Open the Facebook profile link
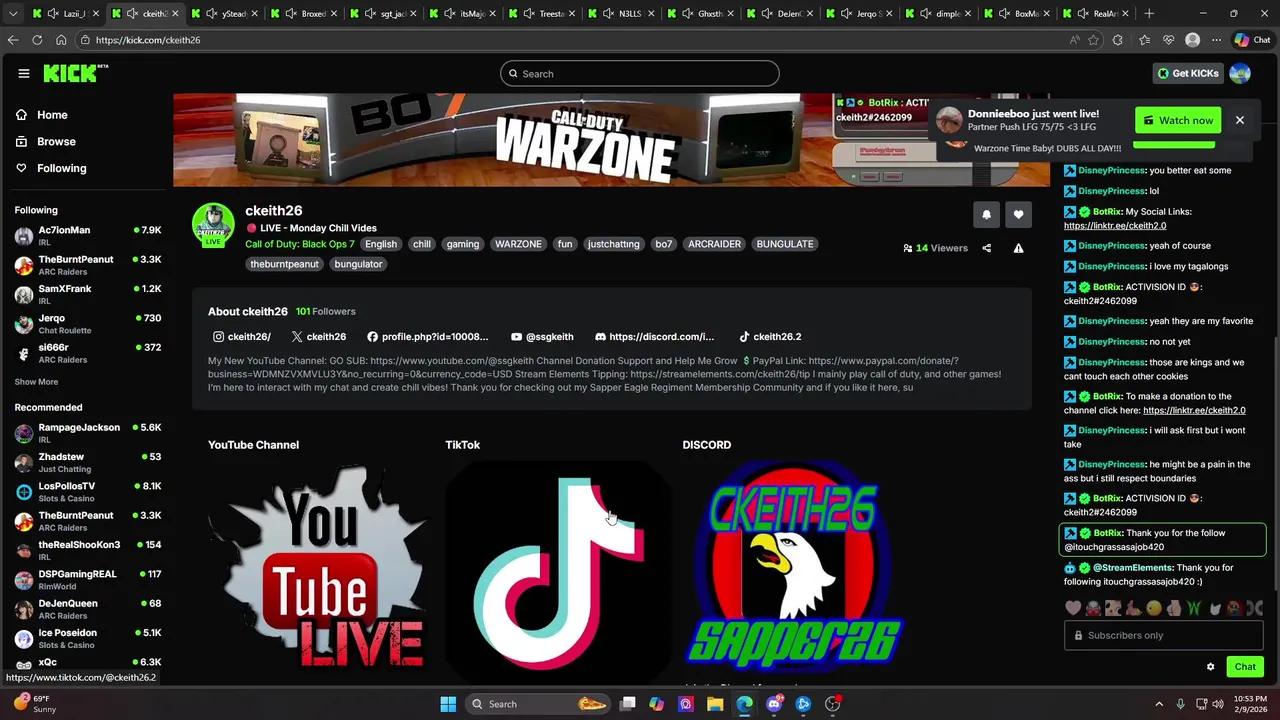 (x=427, y=337)
